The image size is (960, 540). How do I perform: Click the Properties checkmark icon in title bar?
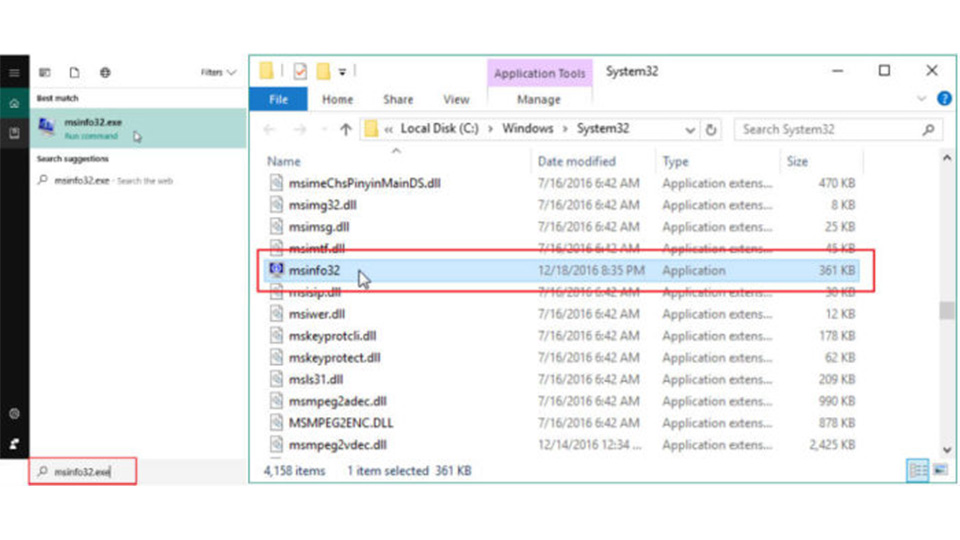(300, 72)
